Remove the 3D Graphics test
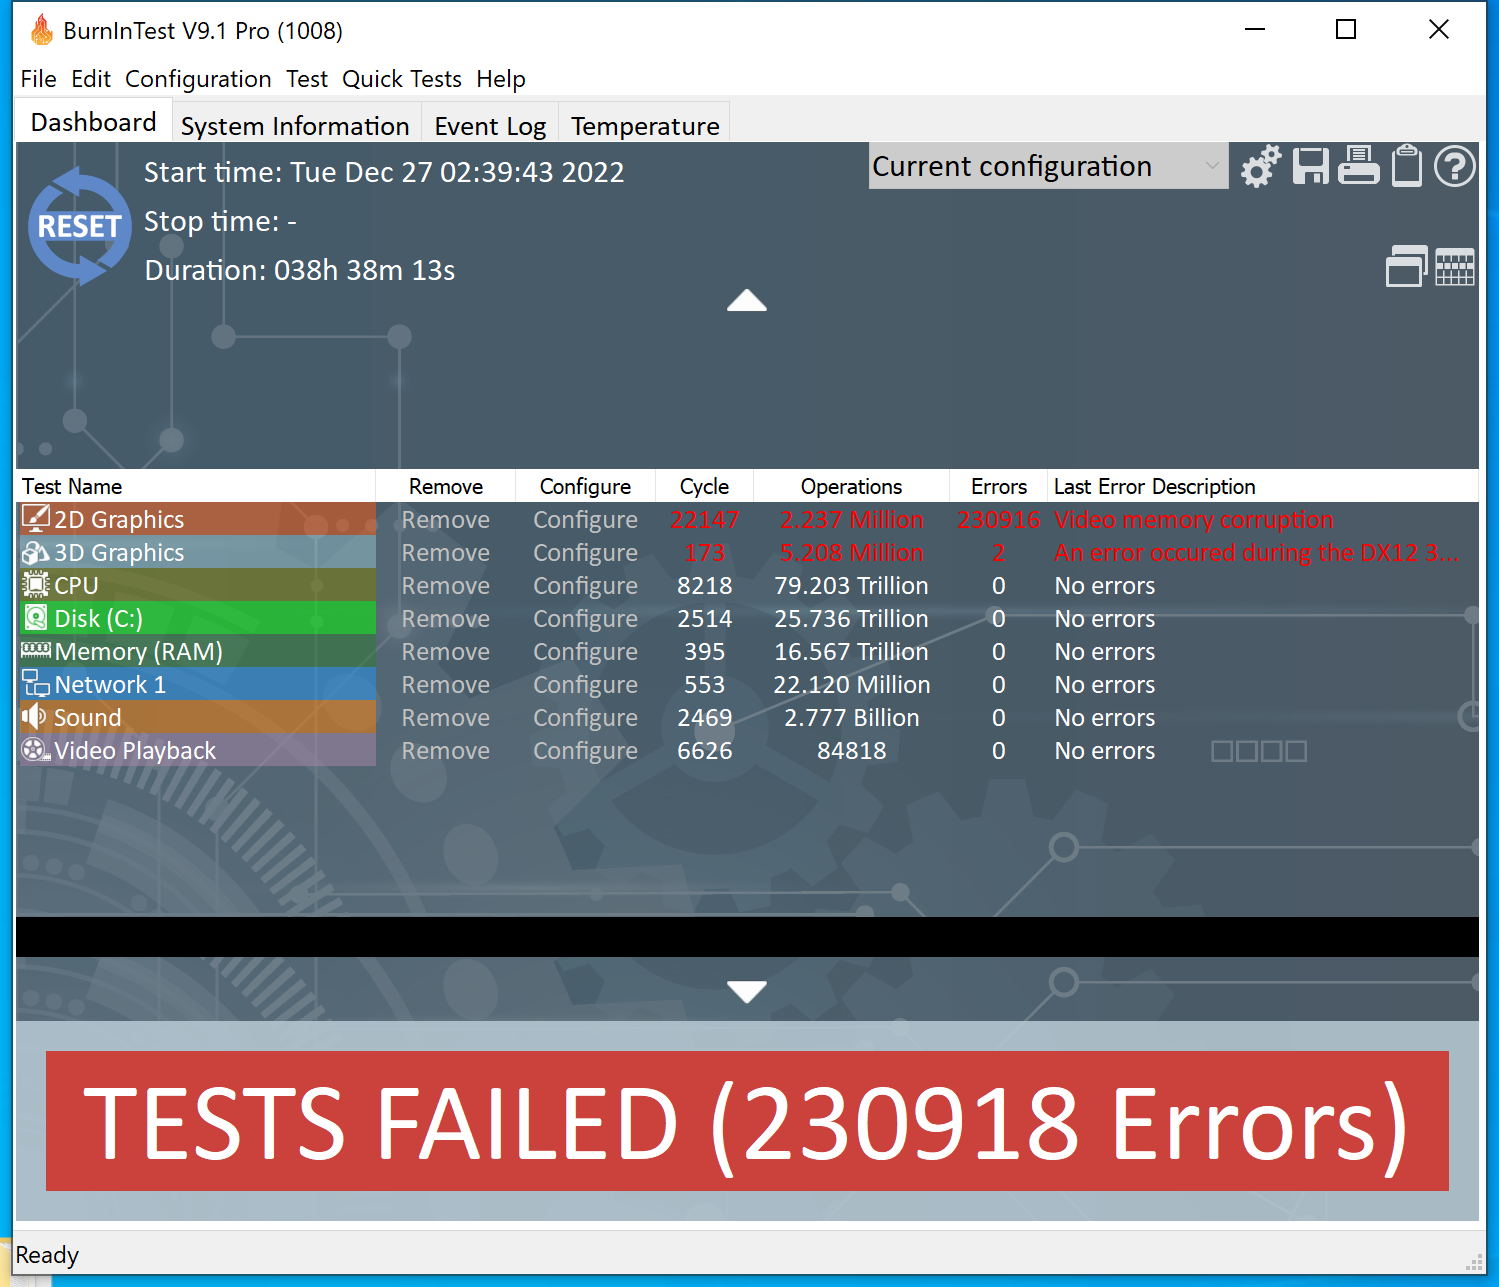Screen dimensions: 1499x1287 (446, 553)
